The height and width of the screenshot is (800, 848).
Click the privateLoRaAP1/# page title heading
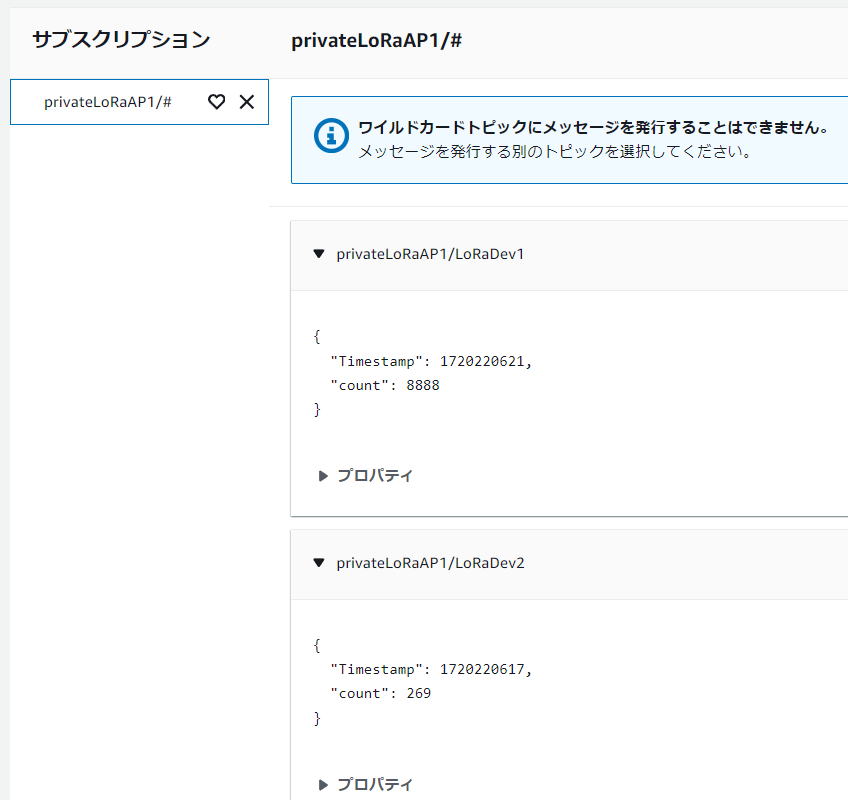[376, 41]
